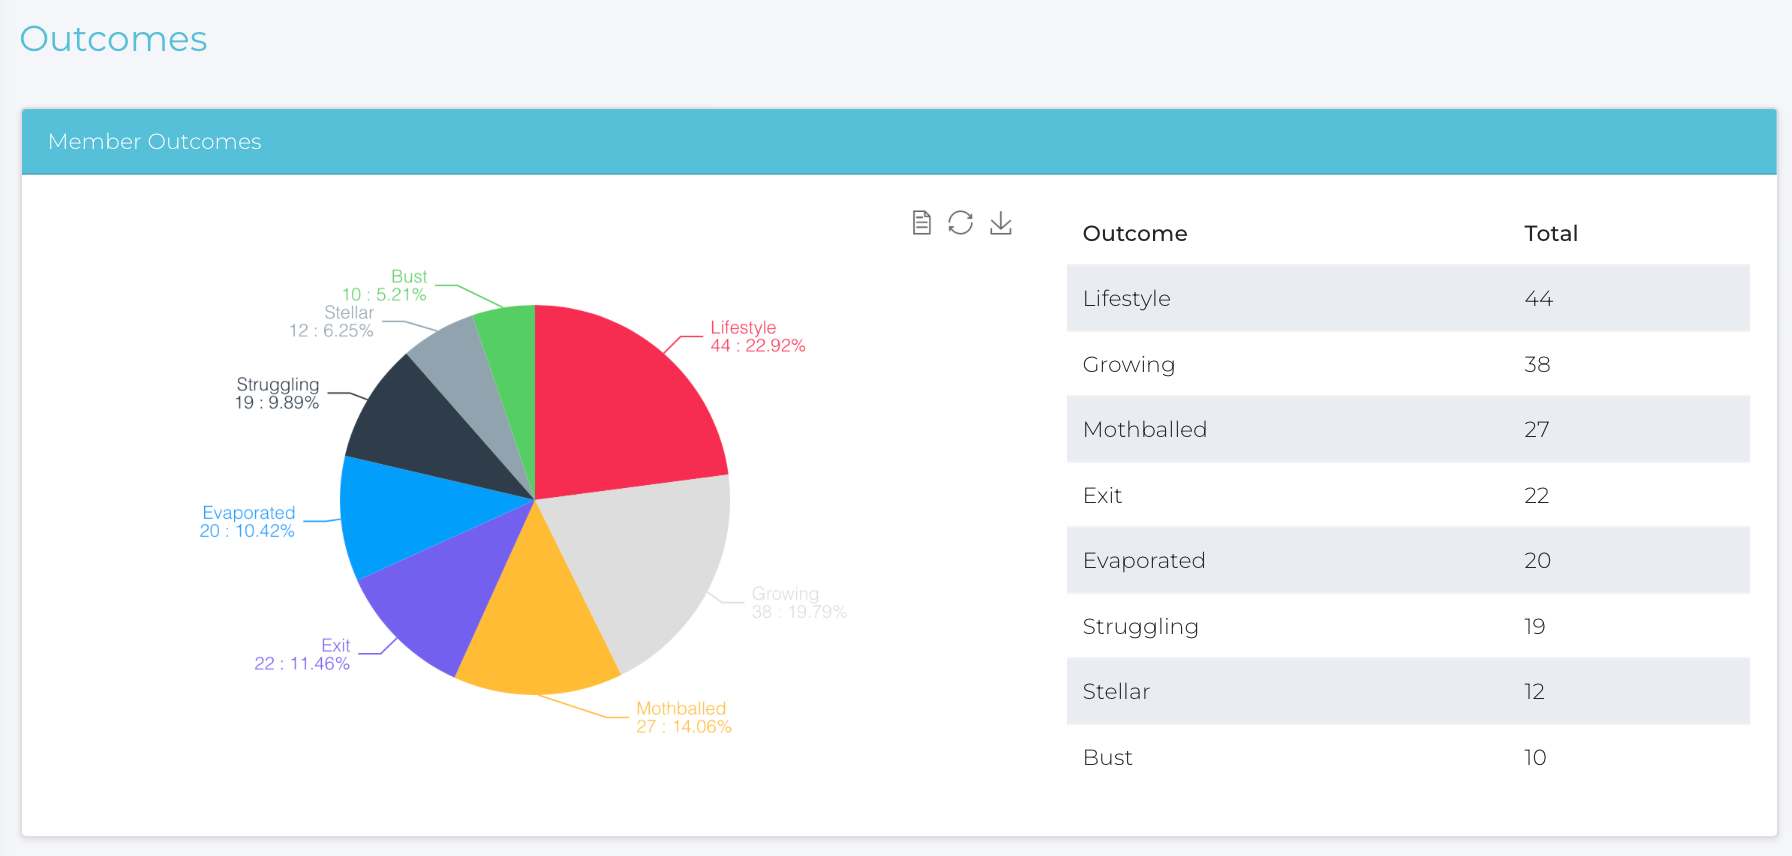Click the Member Outcomes panel header
This screenshot has height=856, width=1792.
[x=155, y=142]
